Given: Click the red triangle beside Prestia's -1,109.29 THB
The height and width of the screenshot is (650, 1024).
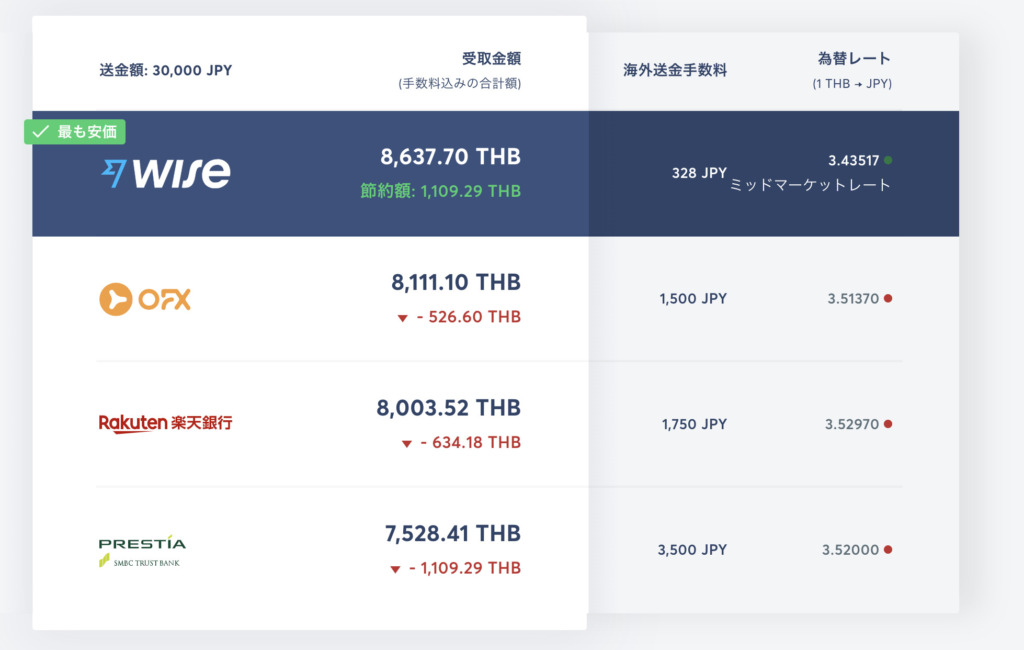Looking at the screenshot, I should (395, 569).
